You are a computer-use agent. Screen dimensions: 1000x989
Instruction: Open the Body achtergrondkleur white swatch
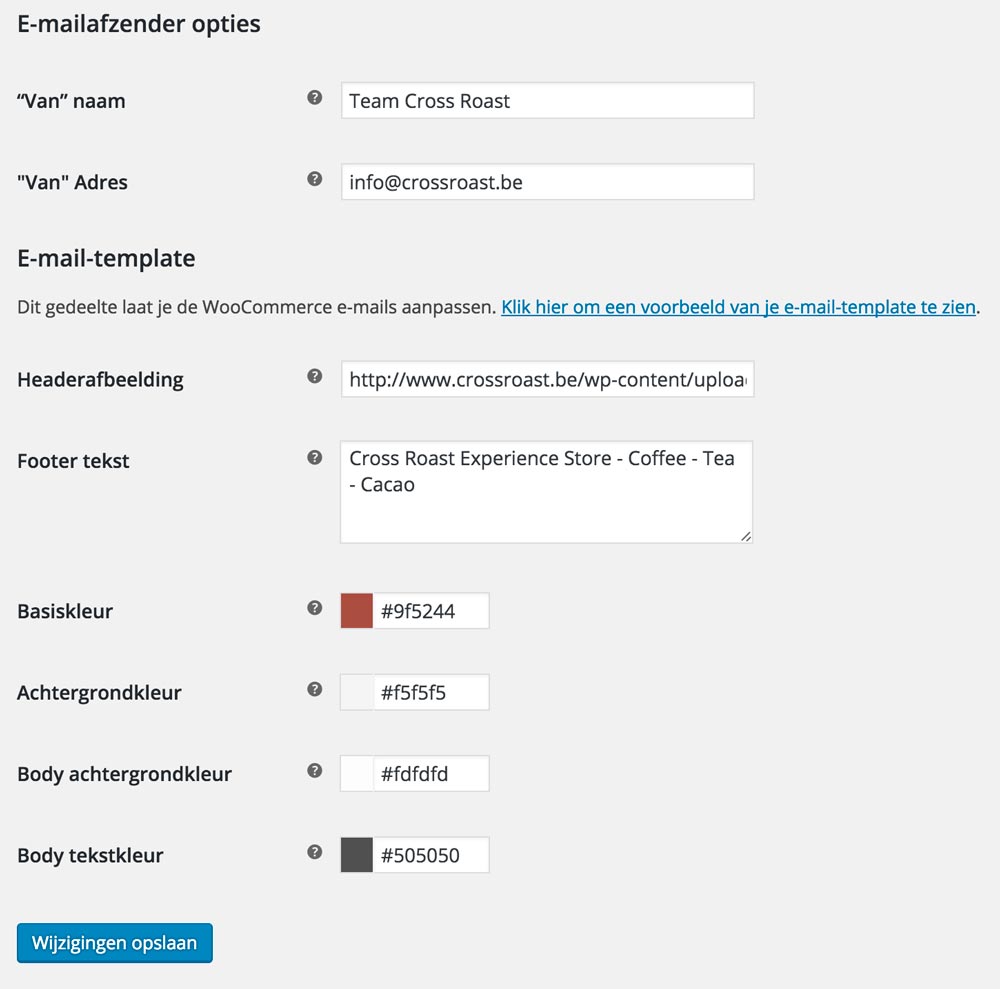click(x=357, y=774)
